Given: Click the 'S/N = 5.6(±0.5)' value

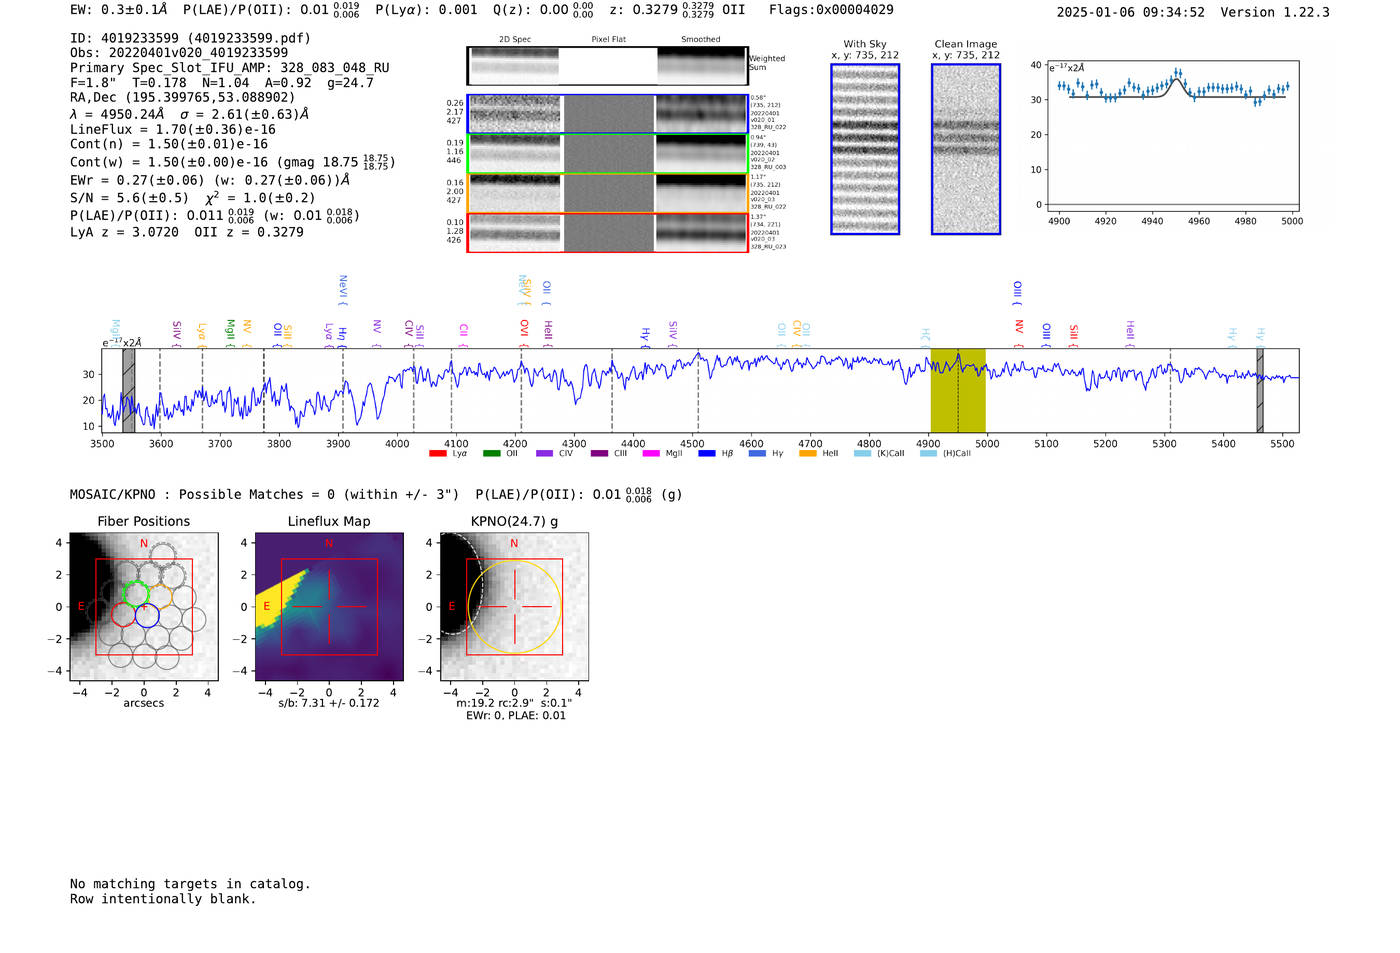Looking at the screenshot, I should 129,197.
